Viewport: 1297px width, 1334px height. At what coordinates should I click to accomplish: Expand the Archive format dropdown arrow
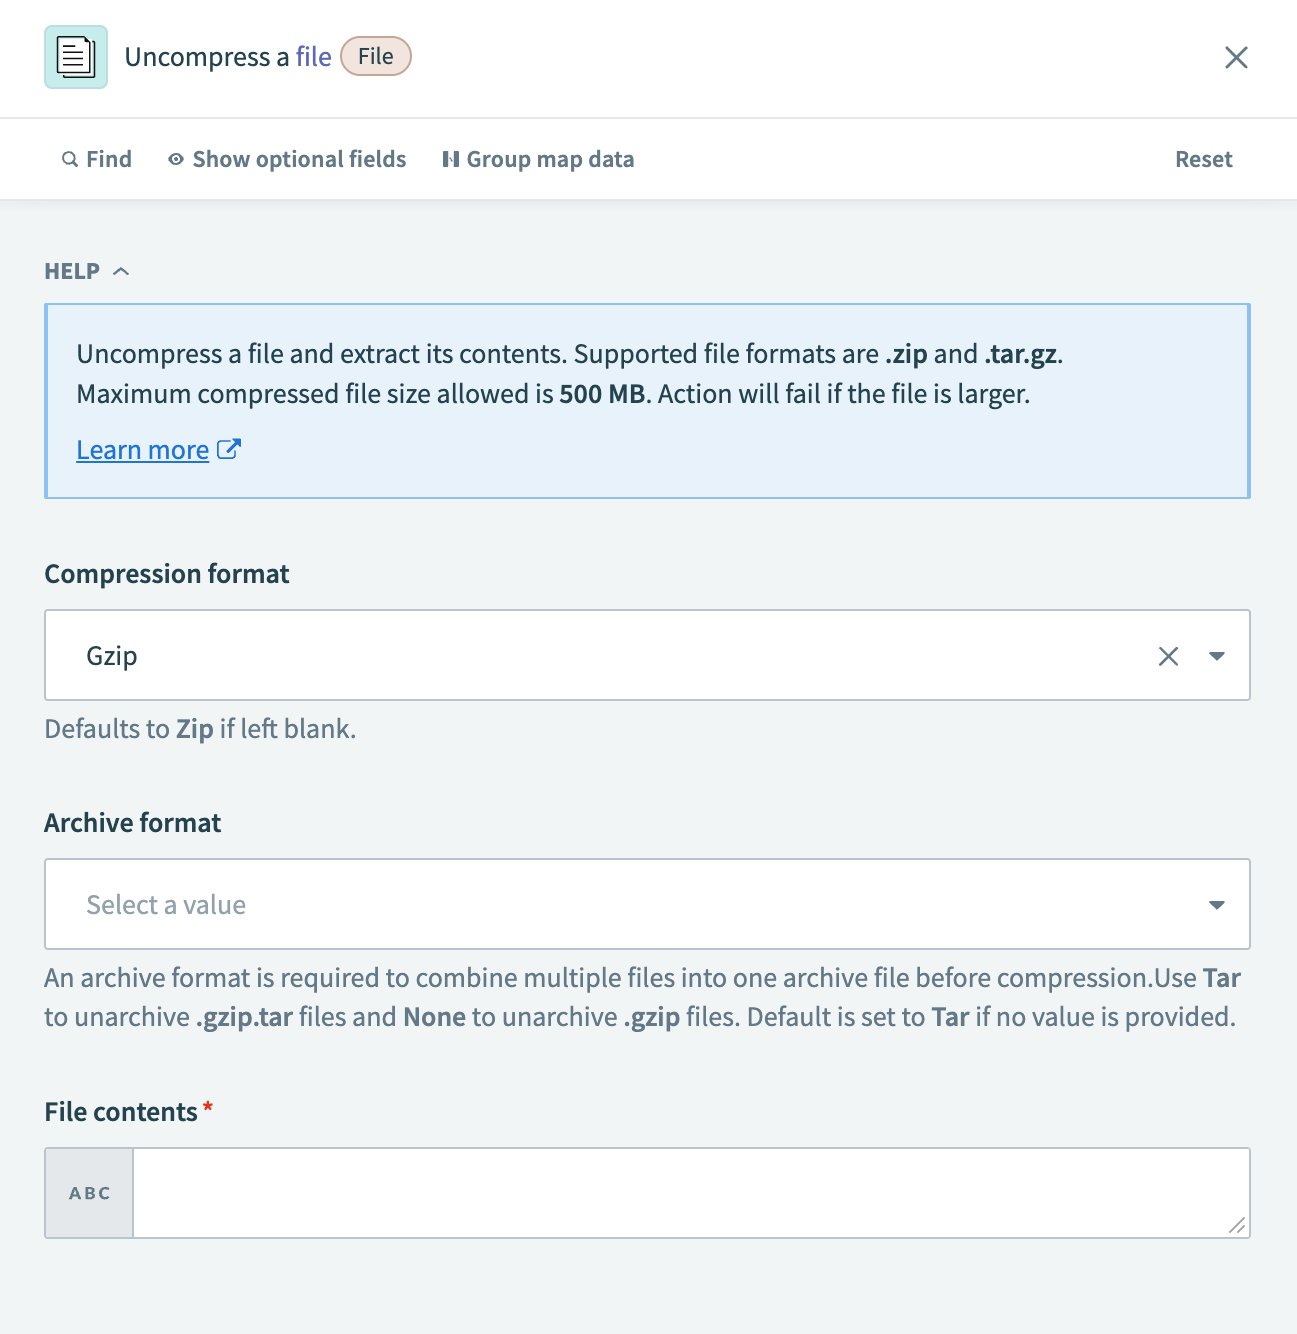click(1217, 905)
